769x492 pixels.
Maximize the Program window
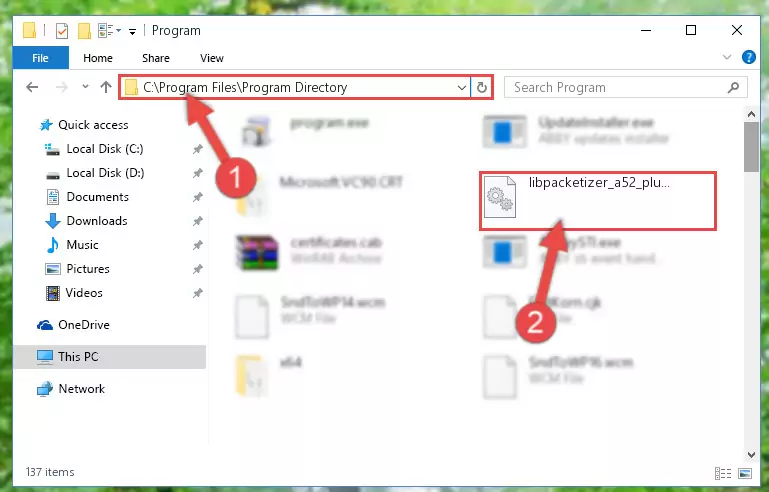[x=691, y=30]
